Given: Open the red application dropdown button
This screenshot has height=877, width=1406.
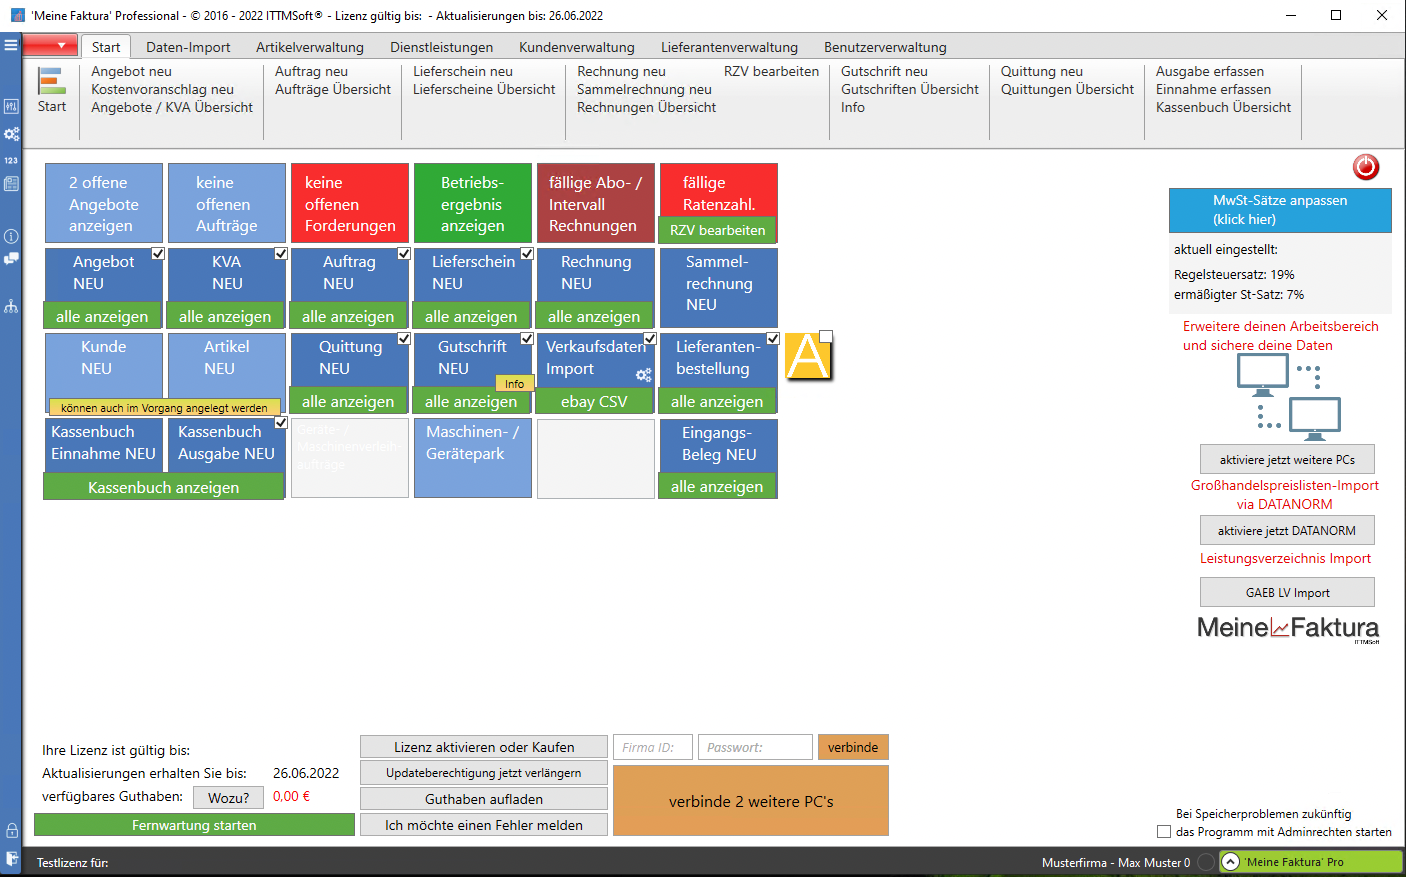Looking at the screenshot, I should (50, 45).
